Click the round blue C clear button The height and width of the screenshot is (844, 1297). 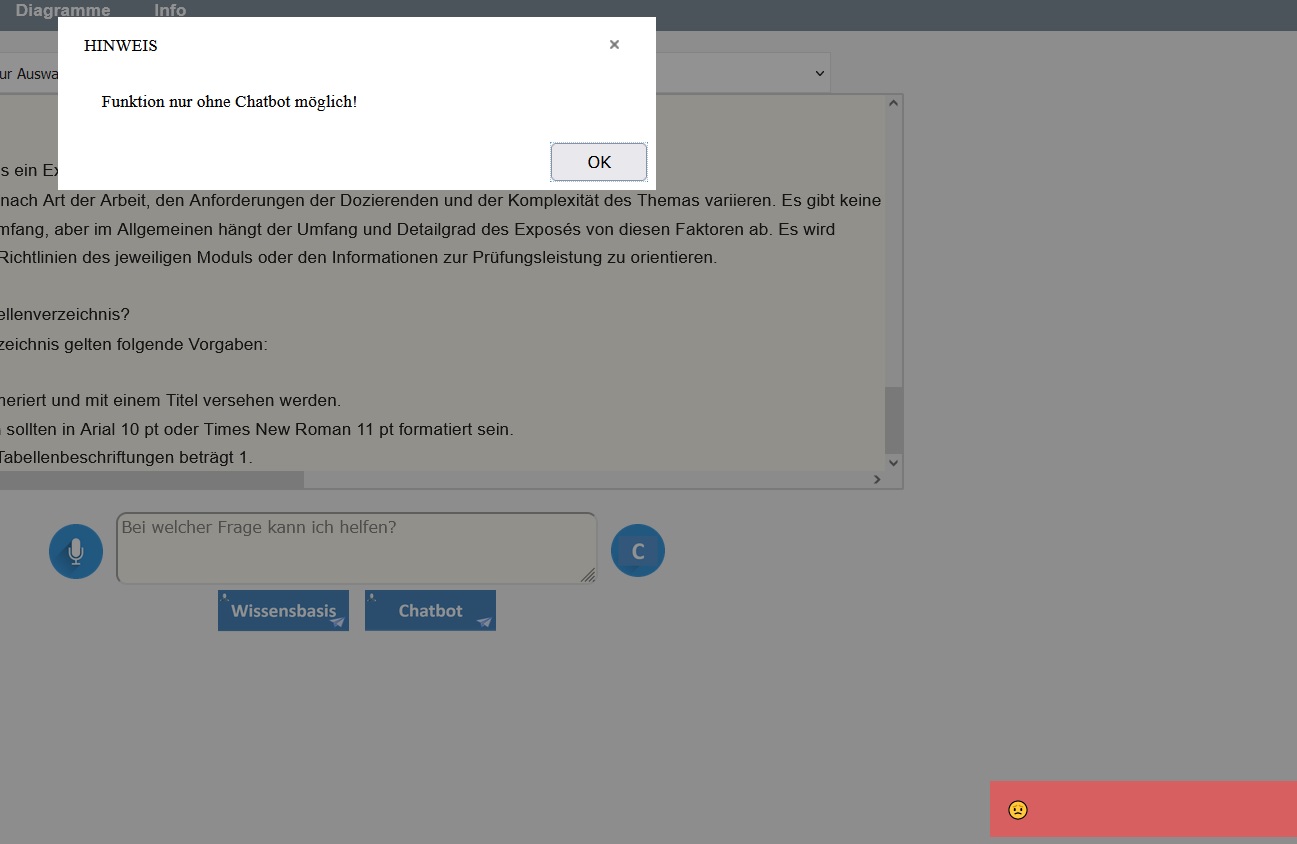click(638, 551)
